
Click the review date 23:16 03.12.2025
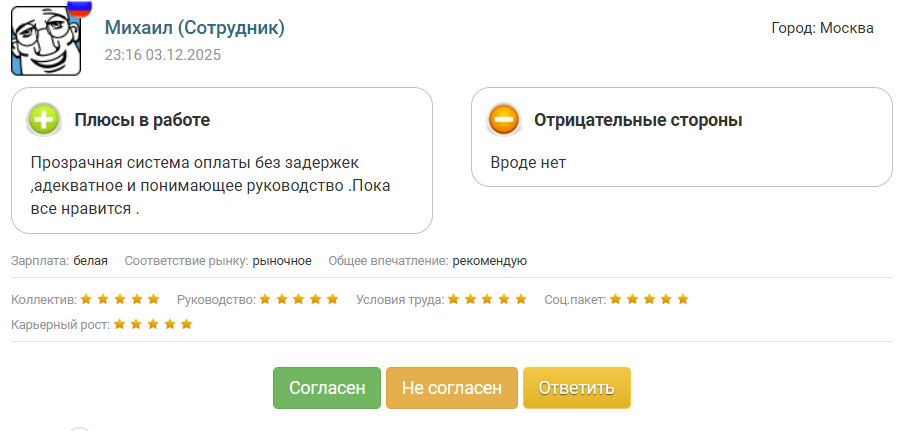[163, 55]
